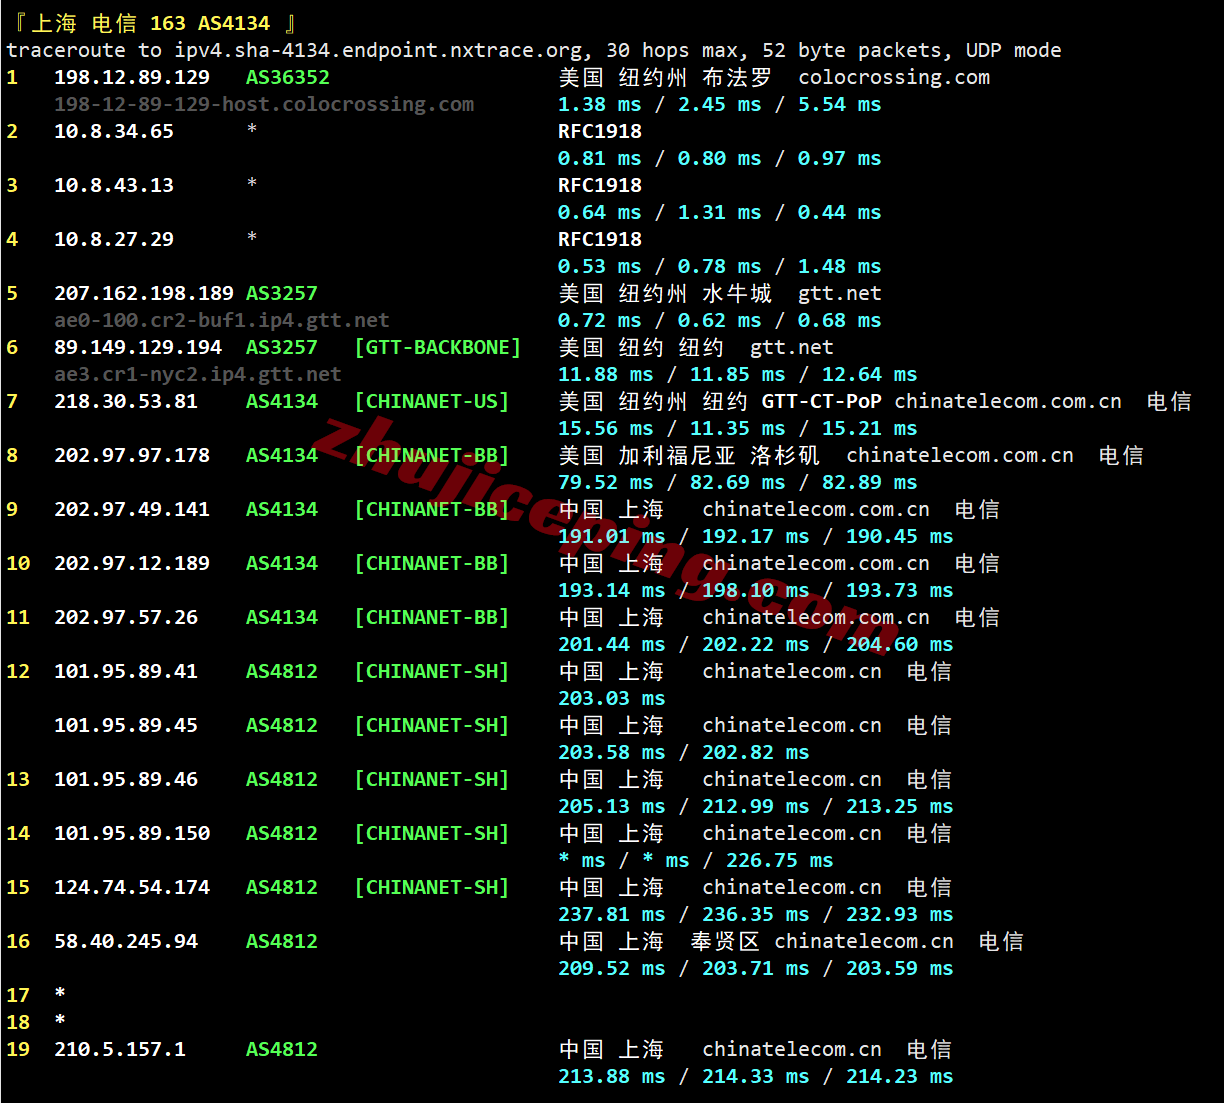Click the IP address 207.162.198.189

(143, 294)
